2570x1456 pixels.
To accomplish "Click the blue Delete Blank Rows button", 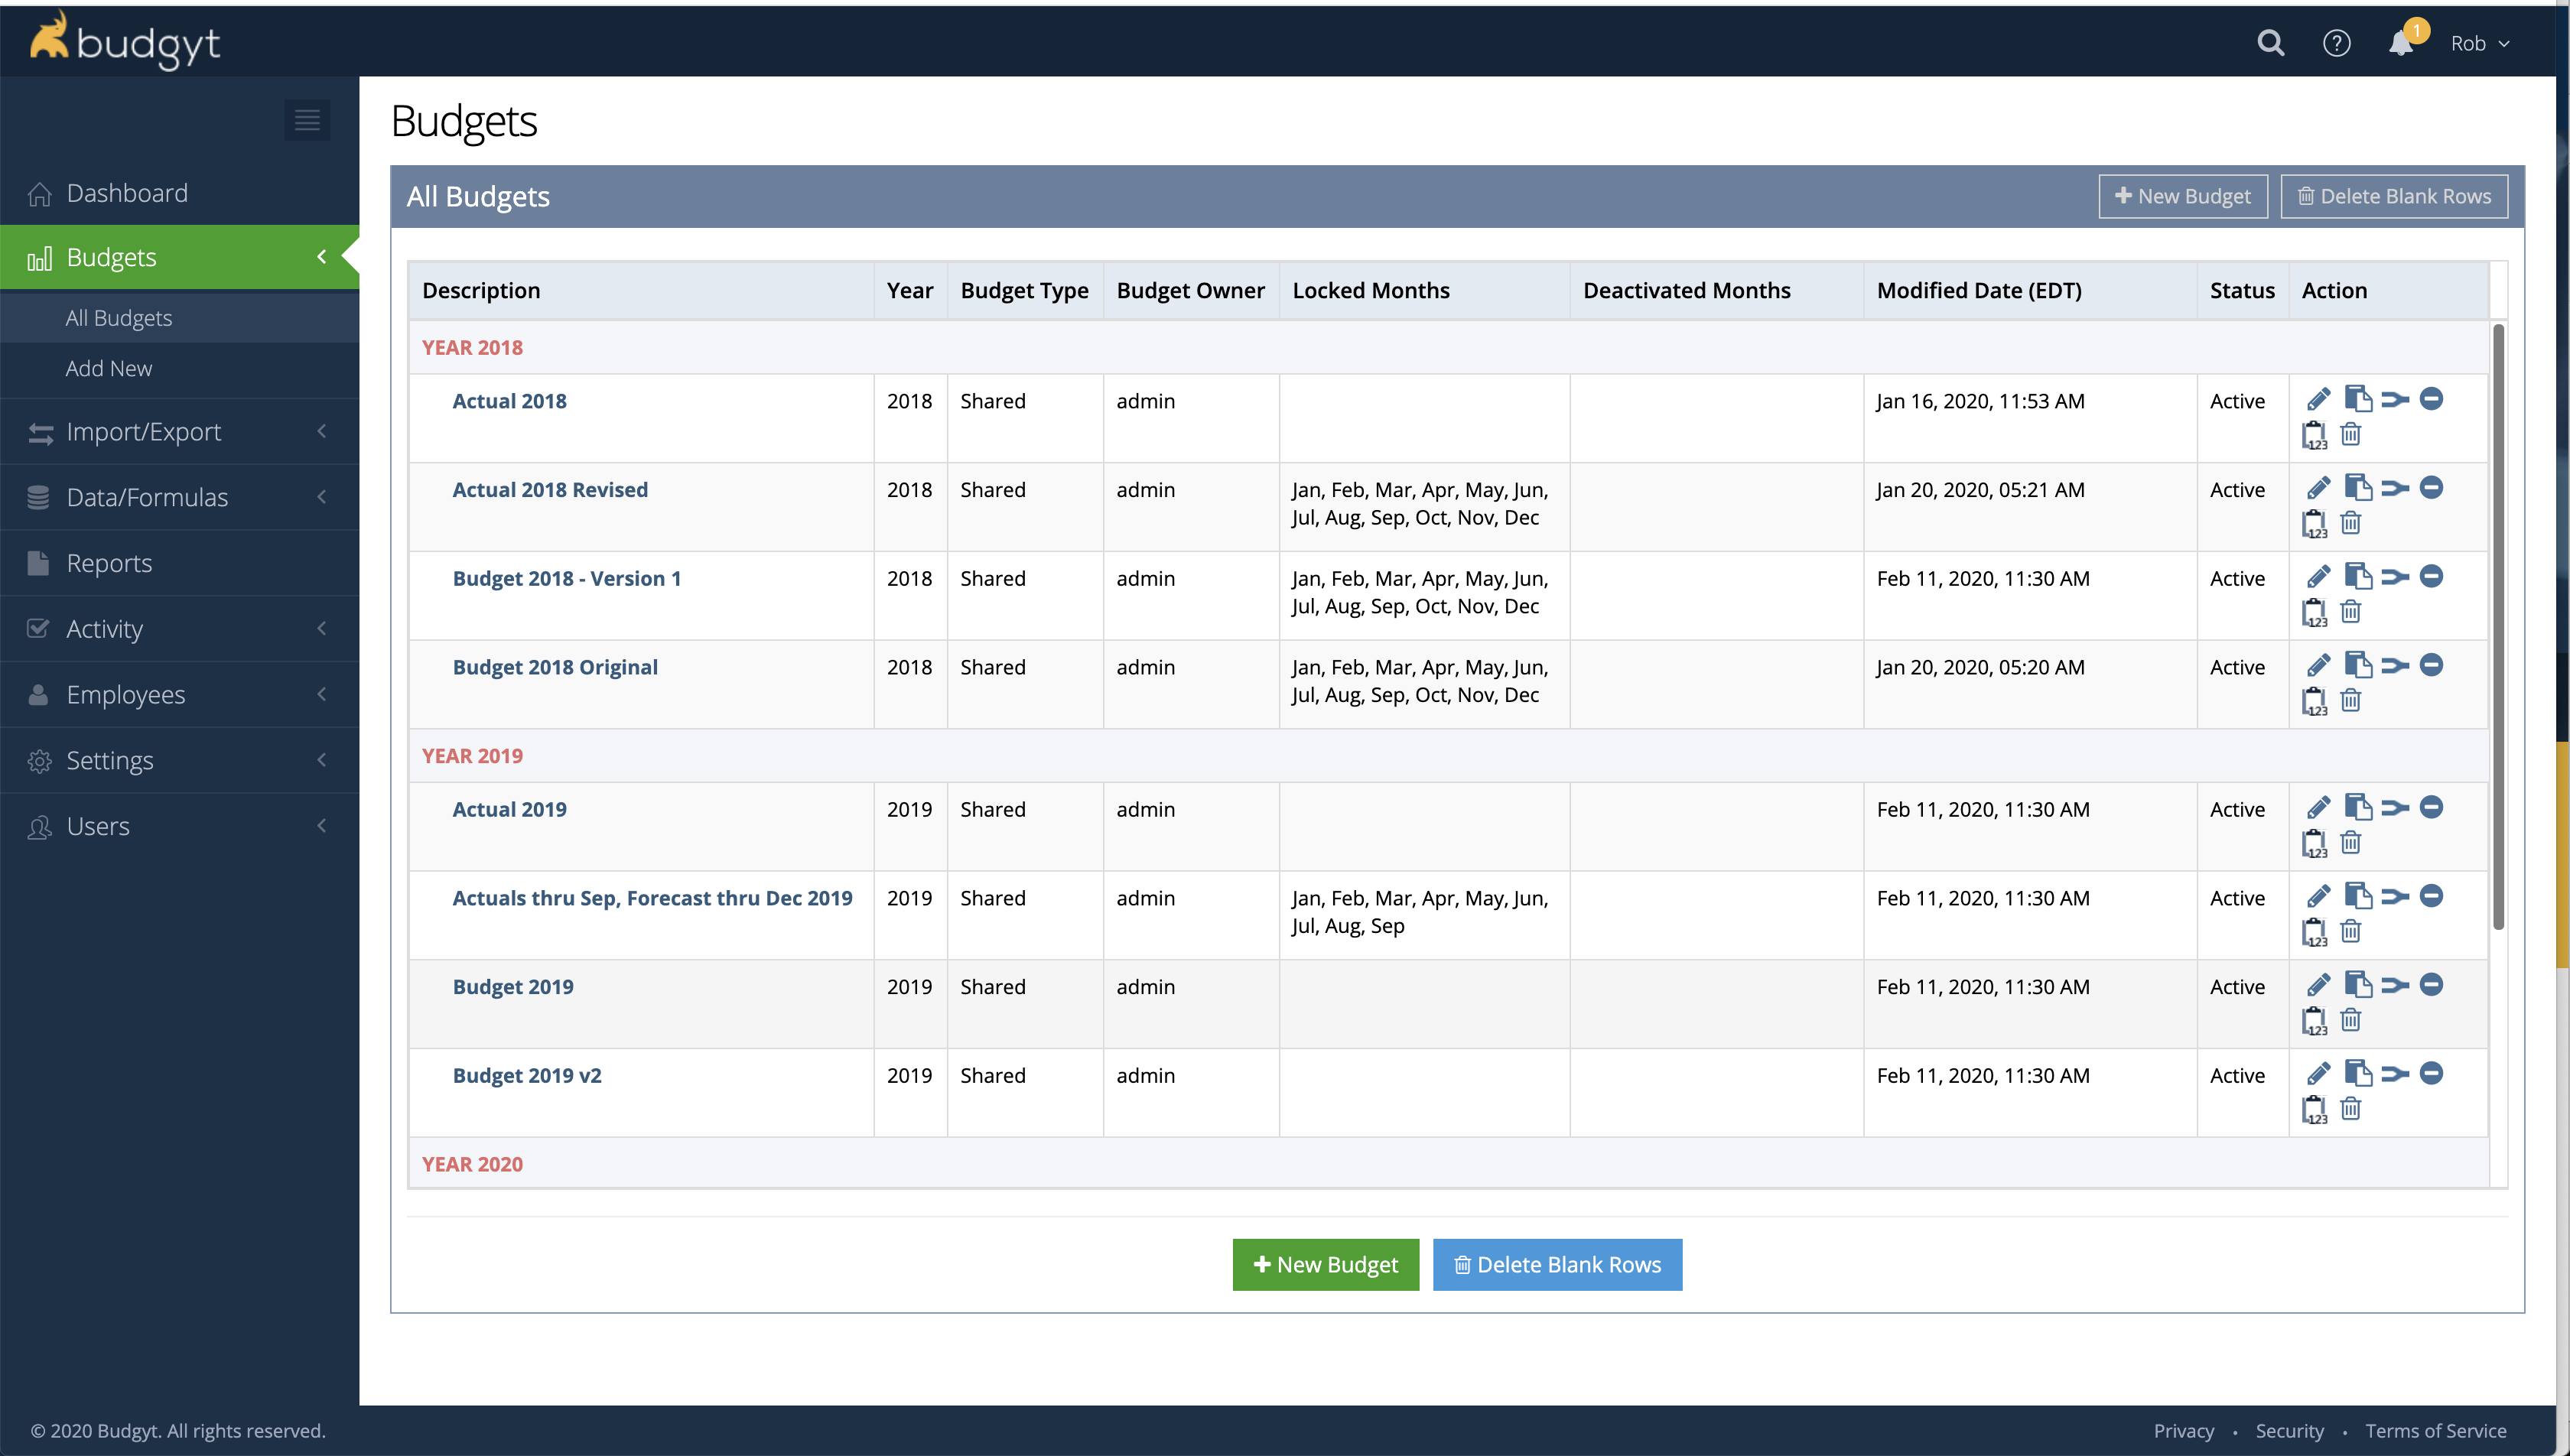I will pyautogui.click(x=1557, y=1265).
